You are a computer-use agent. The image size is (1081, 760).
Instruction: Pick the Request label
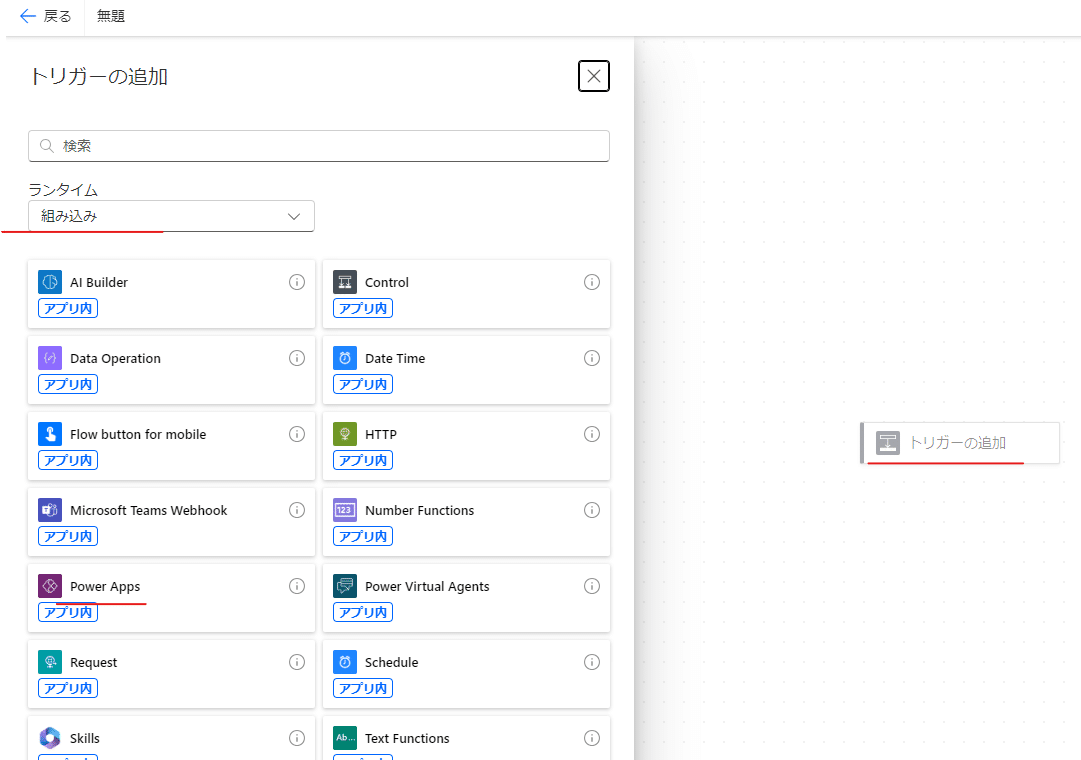coord(93,662)
